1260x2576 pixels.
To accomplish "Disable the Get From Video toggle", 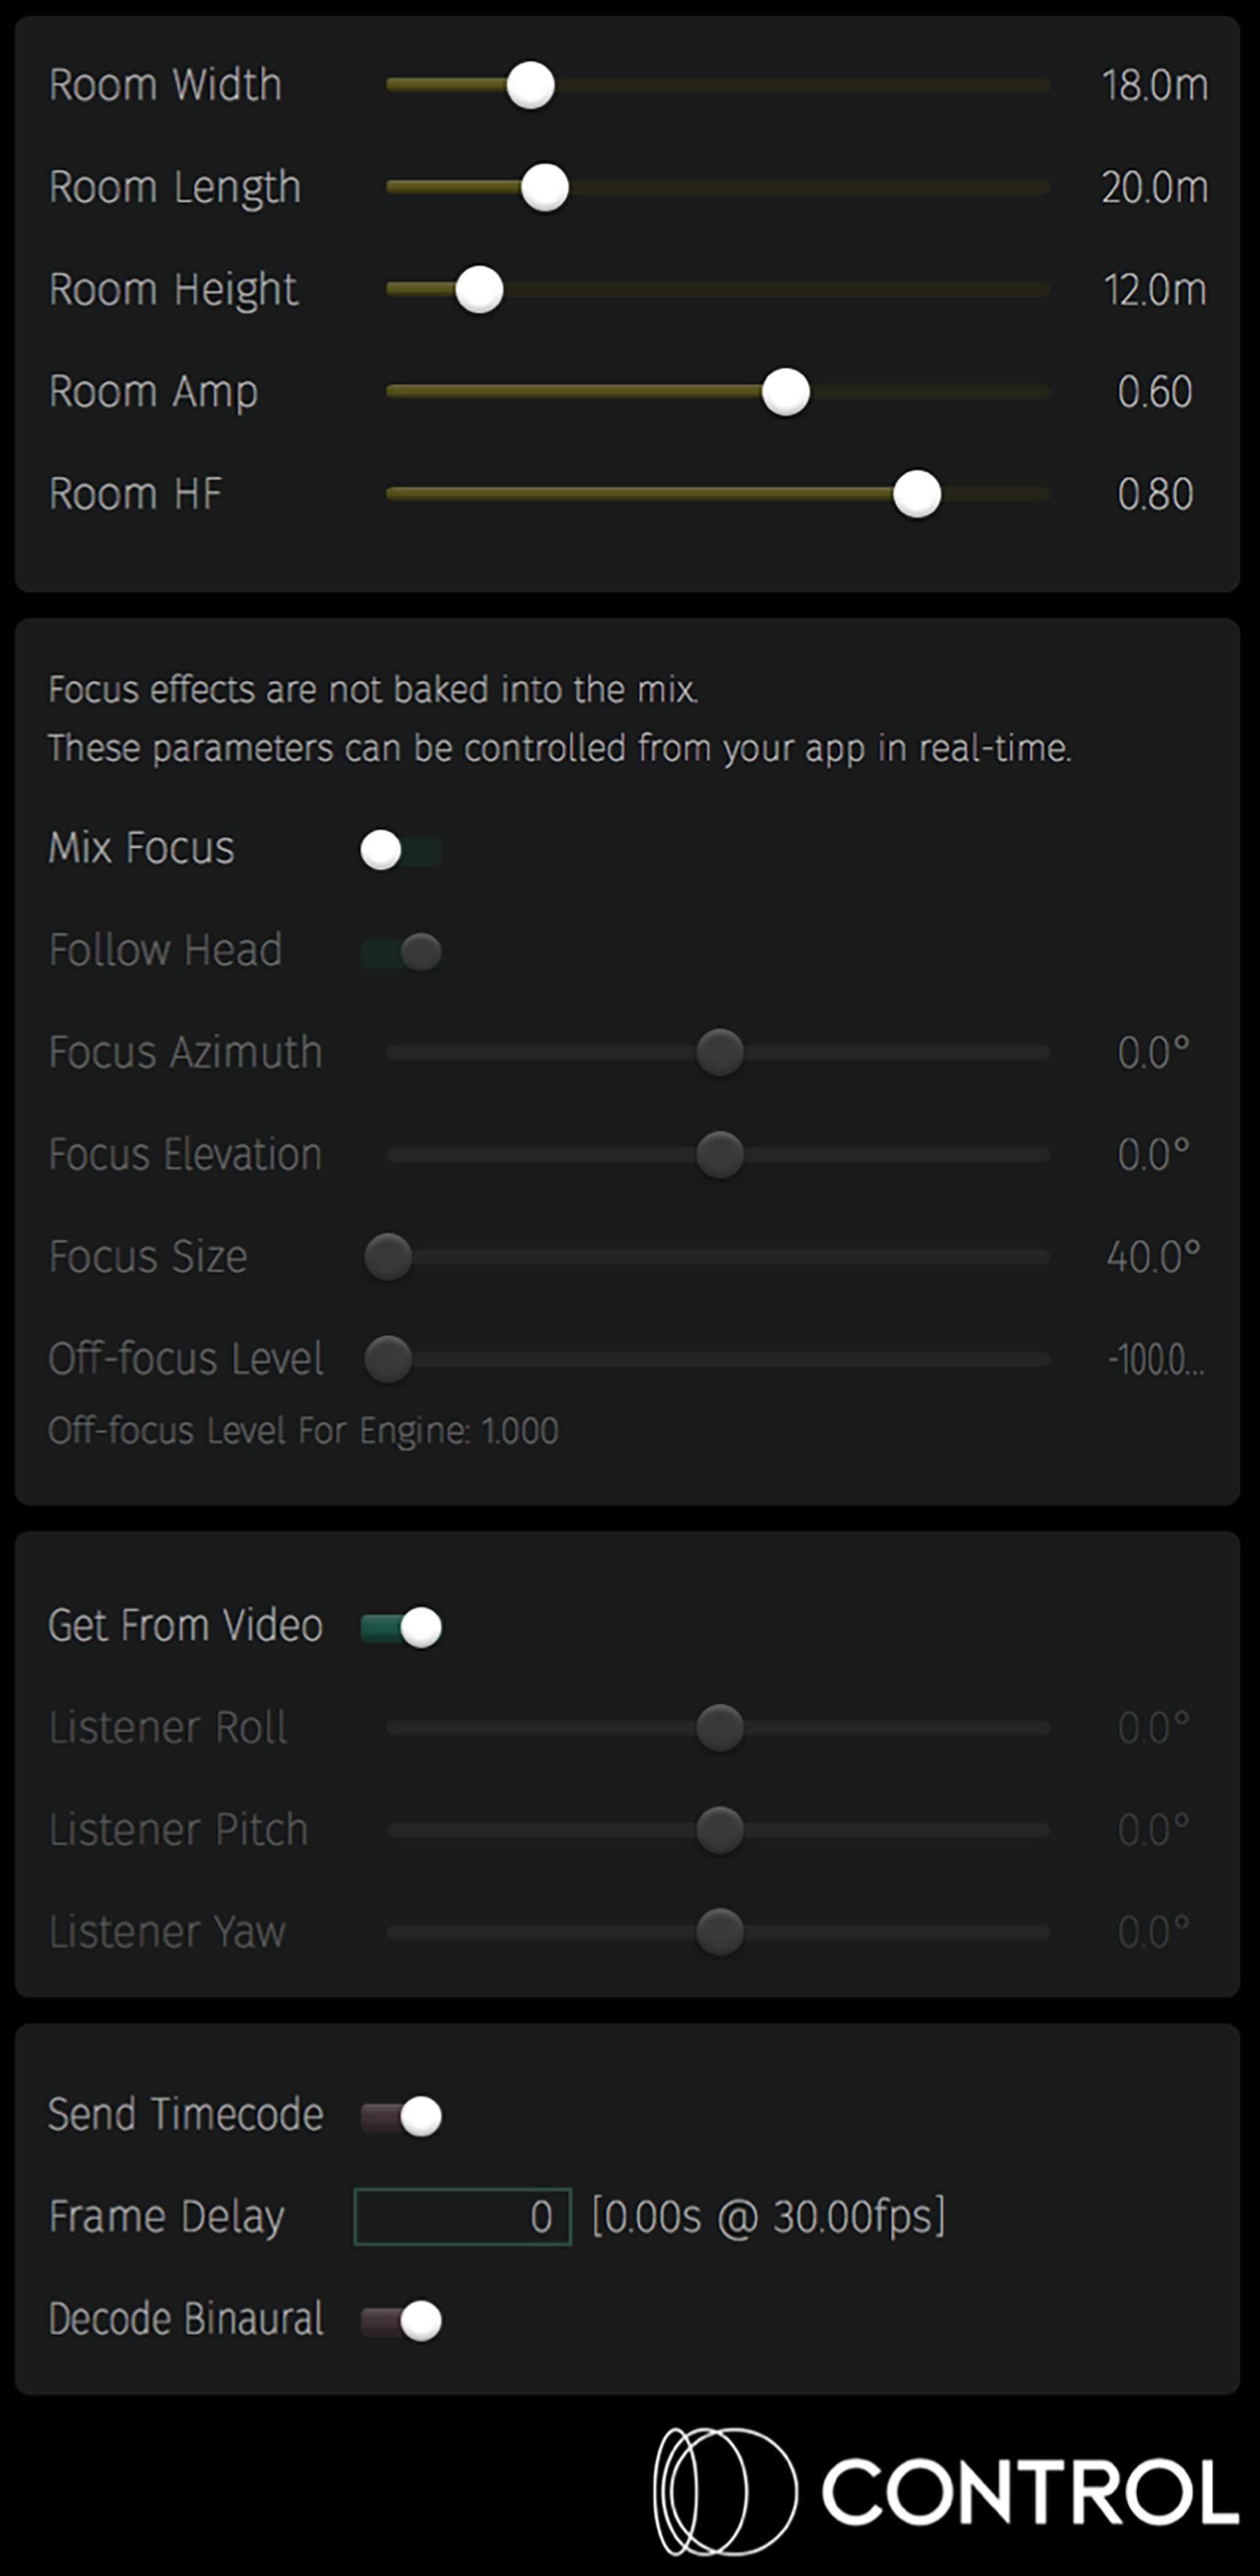I will [x=401, y=1628].
